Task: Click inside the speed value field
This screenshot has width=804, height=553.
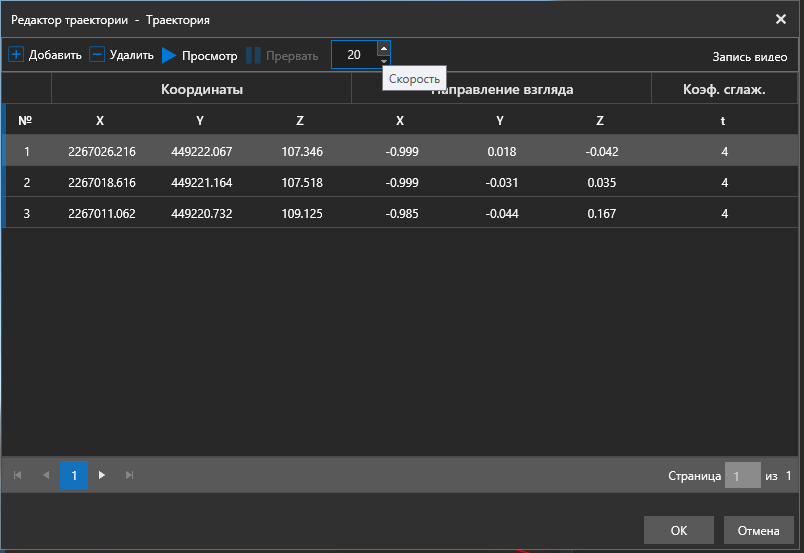Action: point(354,55)
